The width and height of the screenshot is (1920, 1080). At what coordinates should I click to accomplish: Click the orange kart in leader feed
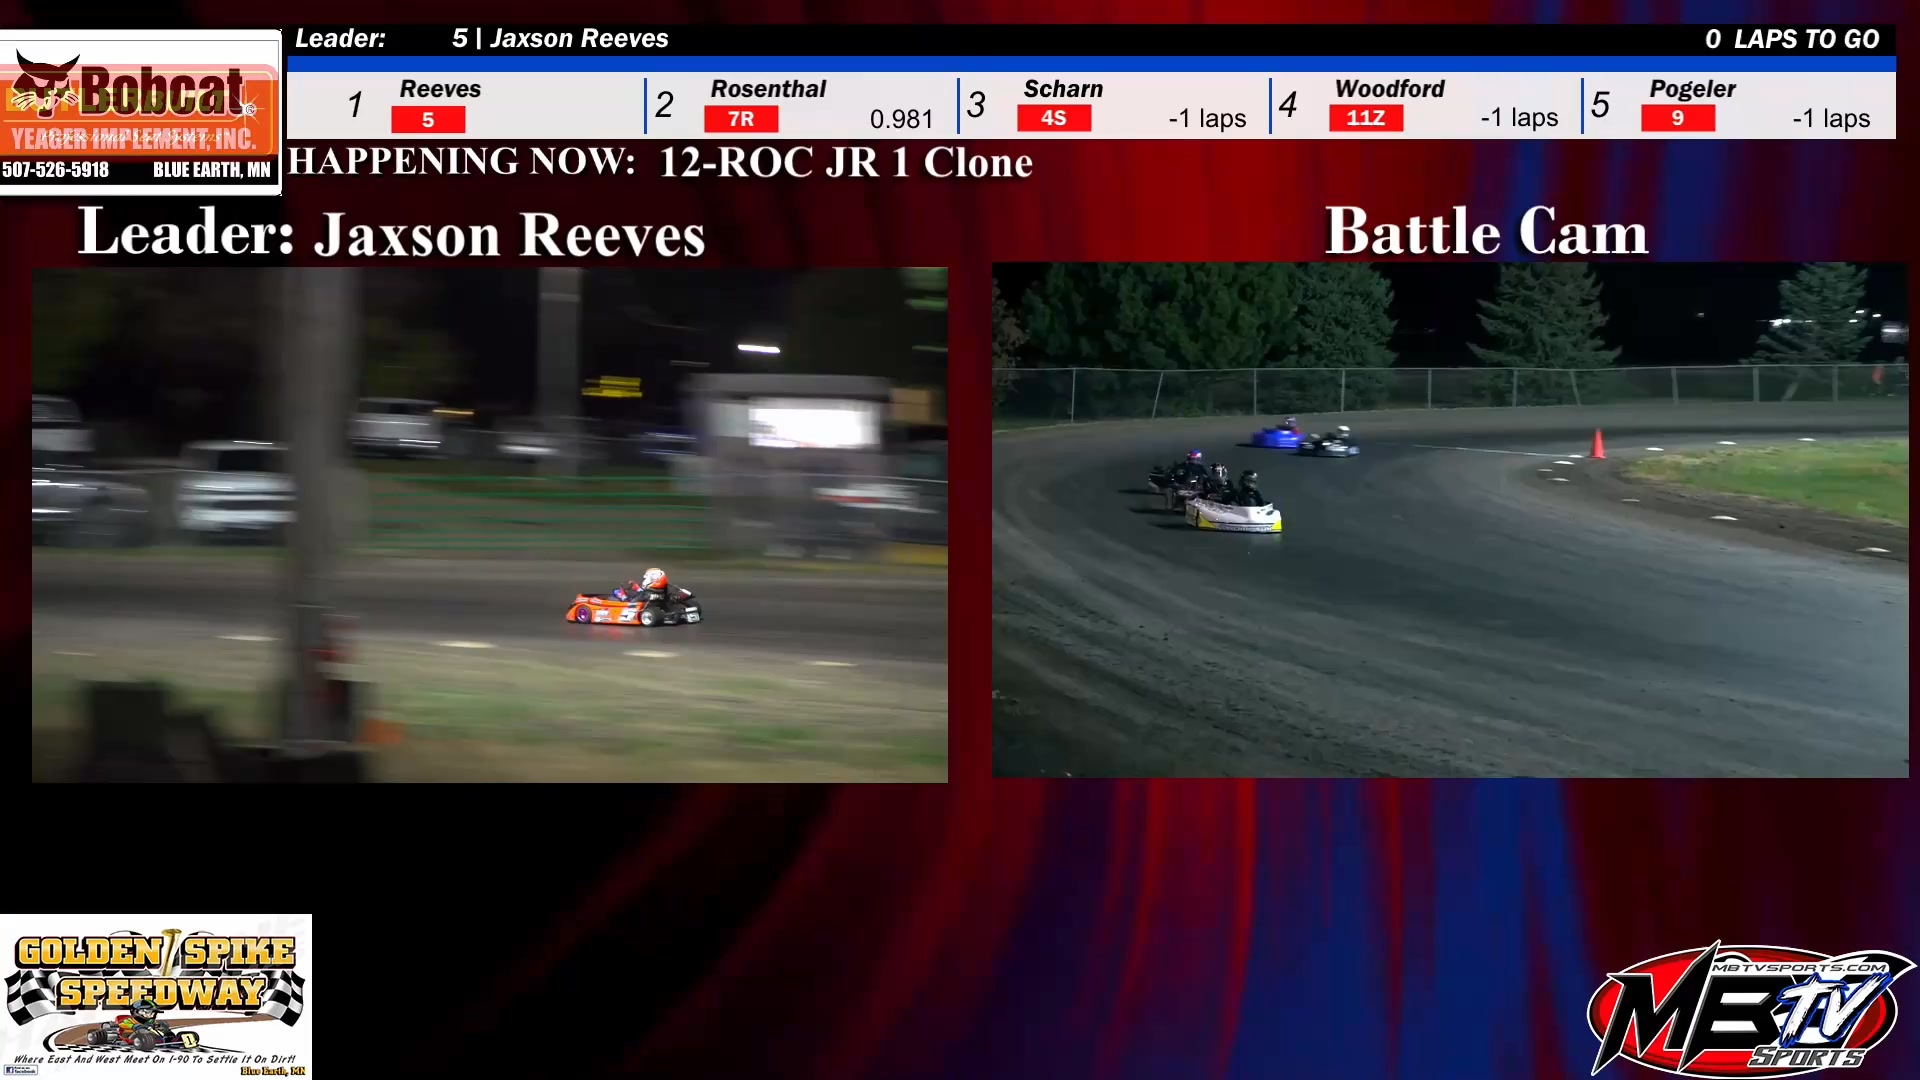click(634, 598)
